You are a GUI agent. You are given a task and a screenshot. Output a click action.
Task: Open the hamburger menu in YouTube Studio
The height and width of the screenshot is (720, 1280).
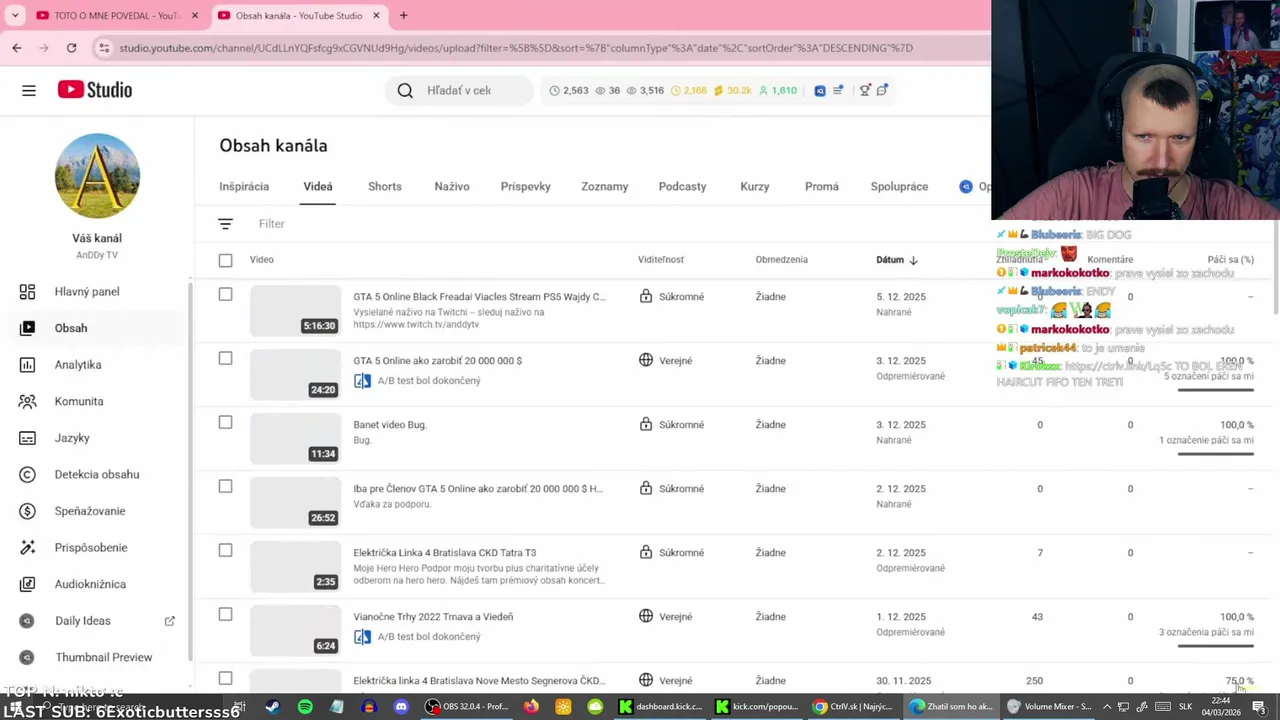(29, 90)
